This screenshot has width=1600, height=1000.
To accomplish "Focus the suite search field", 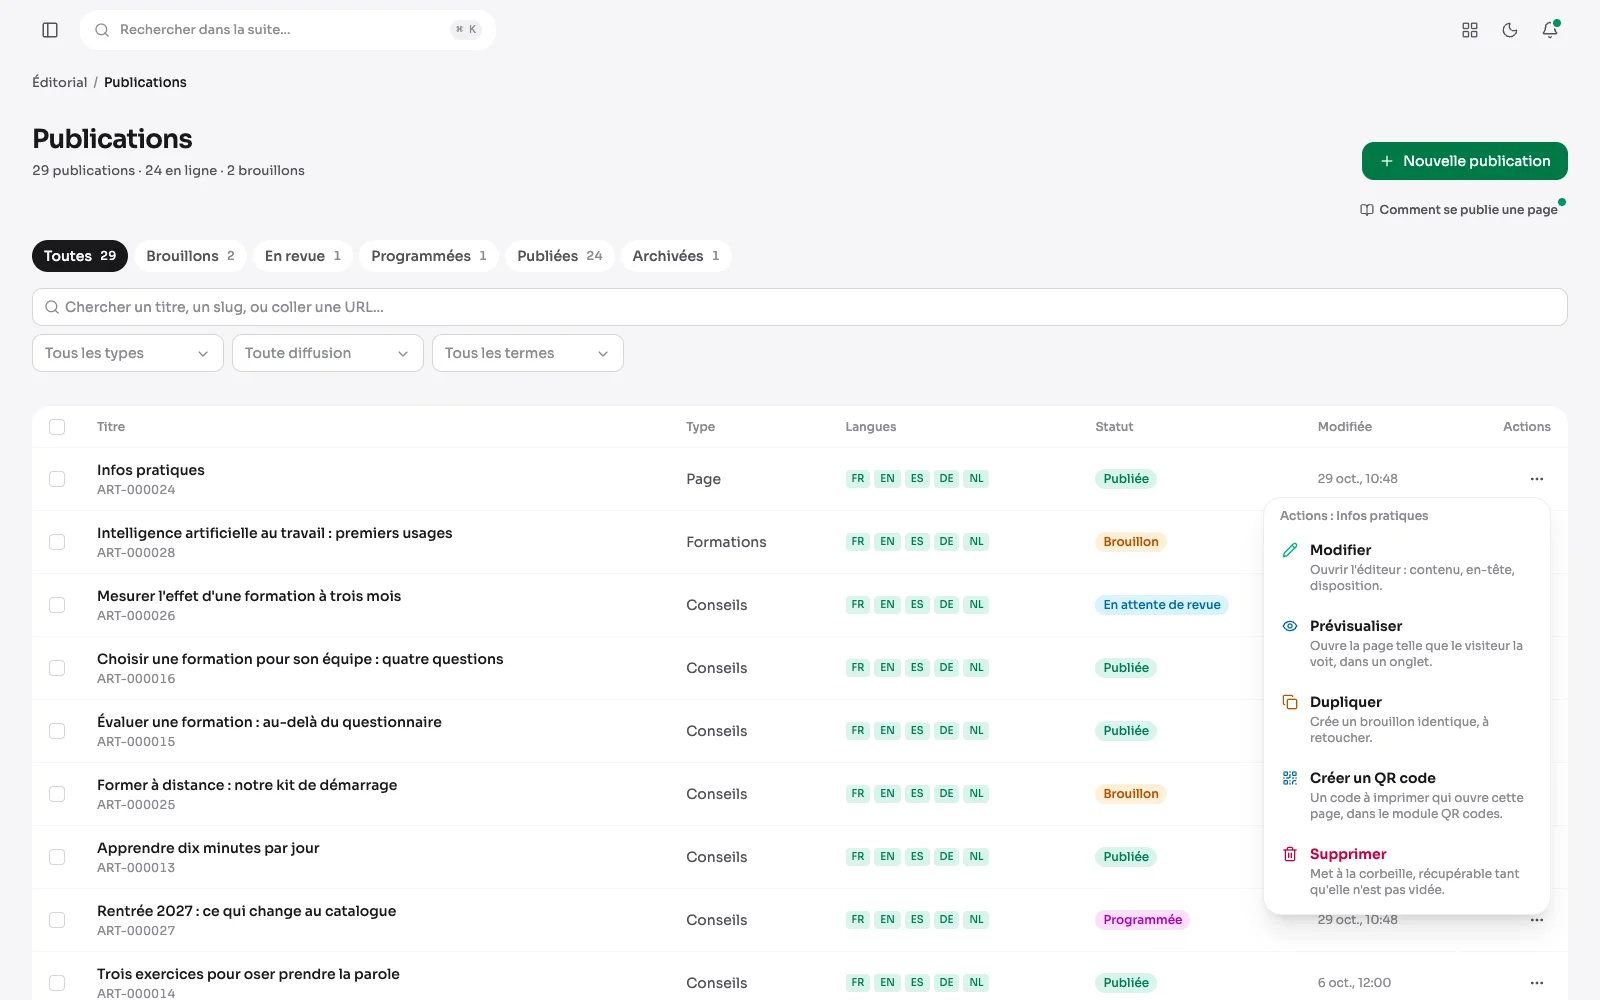I will coord(288,30).
